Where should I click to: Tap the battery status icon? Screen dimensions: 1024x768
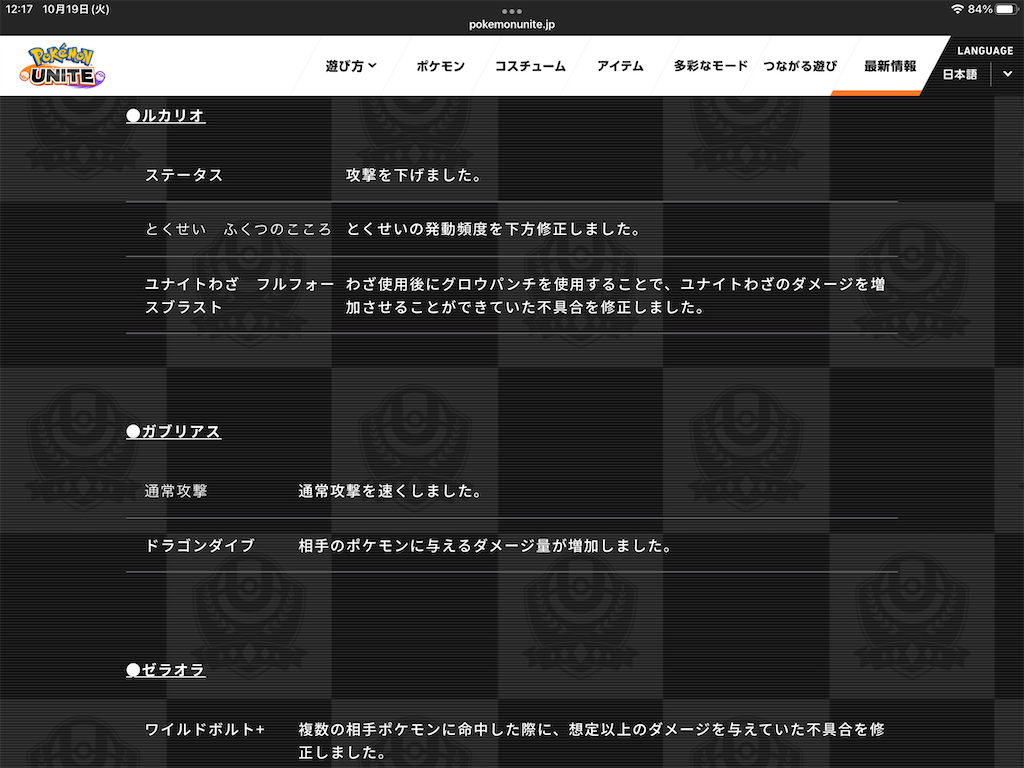pyautogui.click(x=1007, y=9)
